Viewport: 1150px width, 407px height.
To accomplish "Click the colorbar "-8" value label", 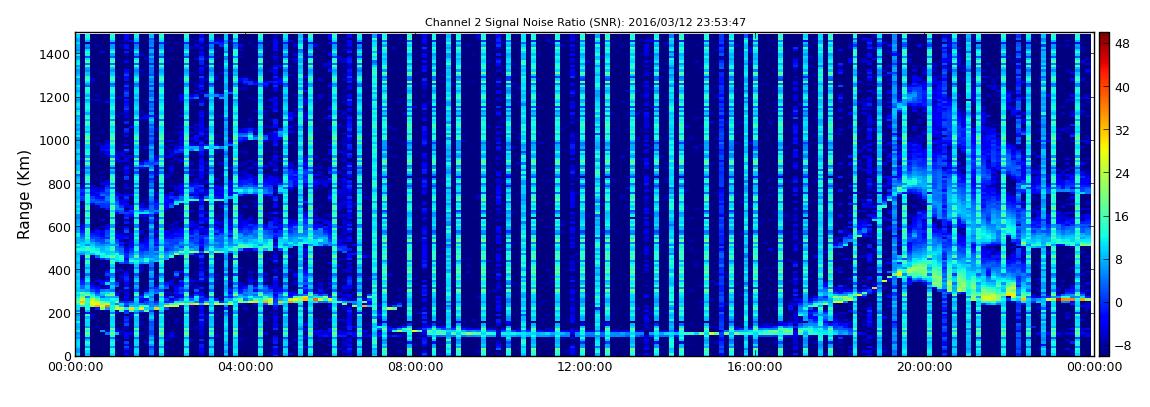I will click(x=1122, y=346).
